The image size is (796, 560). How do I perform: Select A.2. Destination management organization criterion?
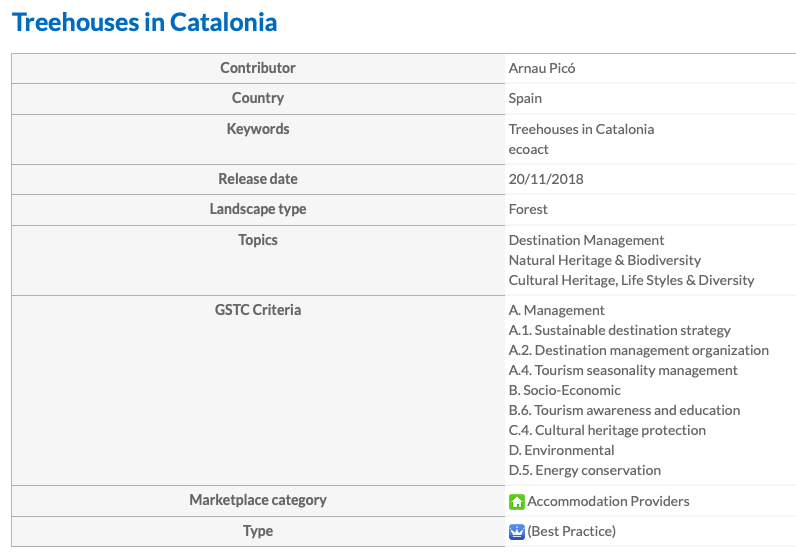[x=639, y=350]
